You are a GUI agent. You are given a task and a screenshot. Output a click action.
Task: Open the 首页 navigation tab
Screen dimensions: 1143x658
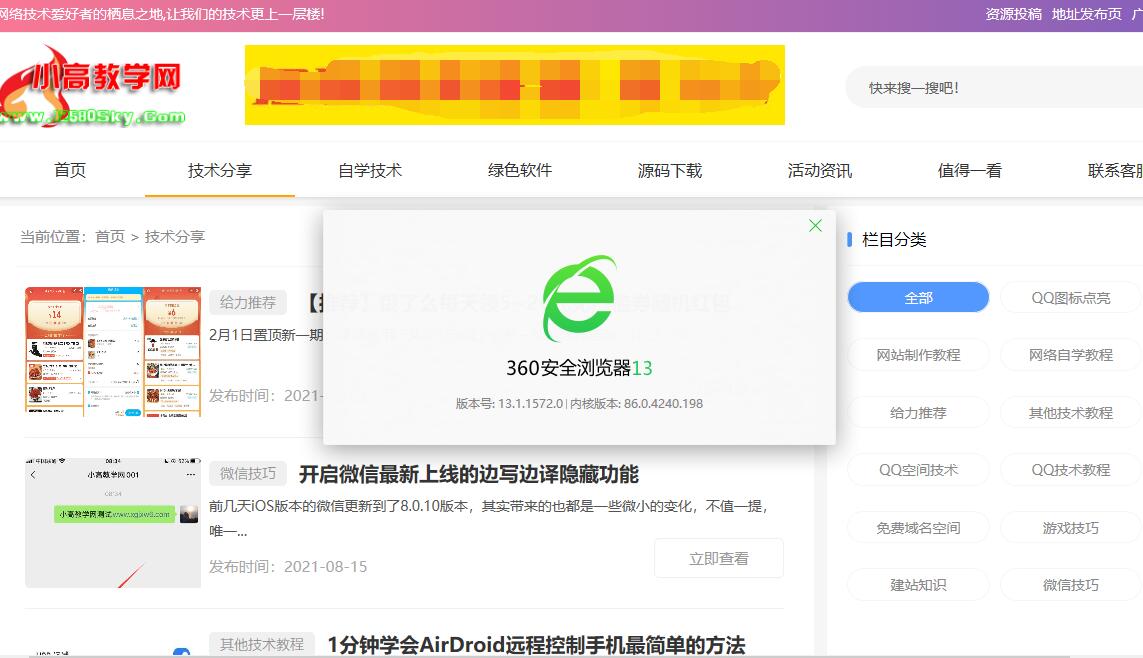pos(70,171)
